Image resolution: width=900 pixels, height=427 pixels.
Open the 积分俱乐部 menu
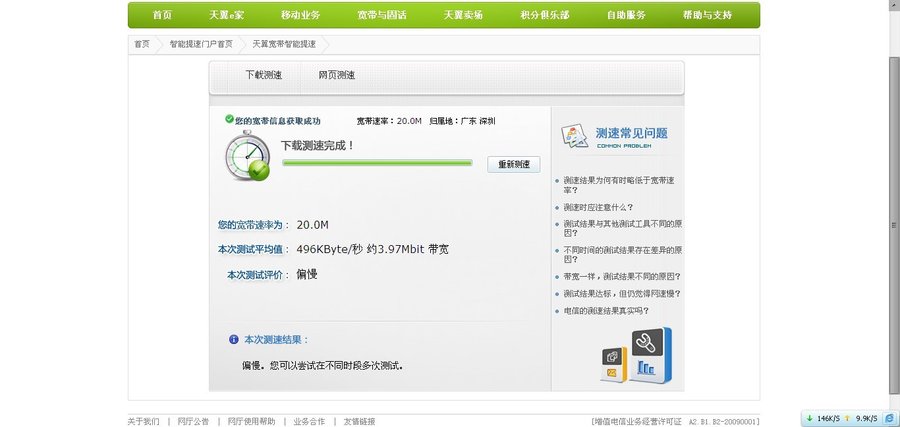545,15
